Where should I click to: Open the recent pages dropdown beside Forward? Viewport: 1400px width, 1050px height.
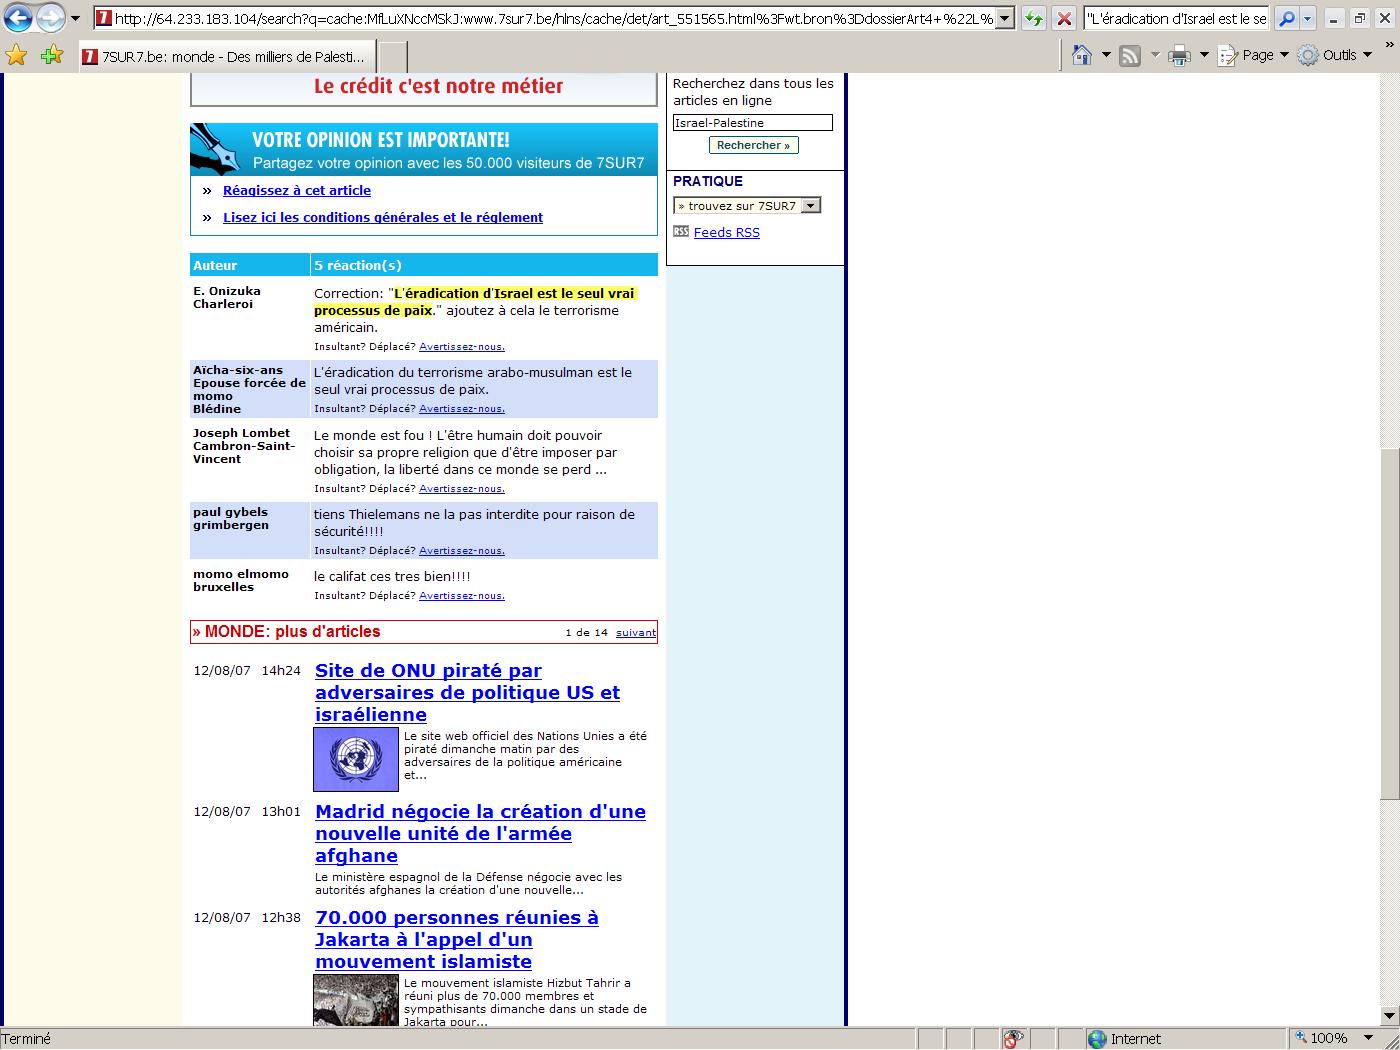click(75, 18)
